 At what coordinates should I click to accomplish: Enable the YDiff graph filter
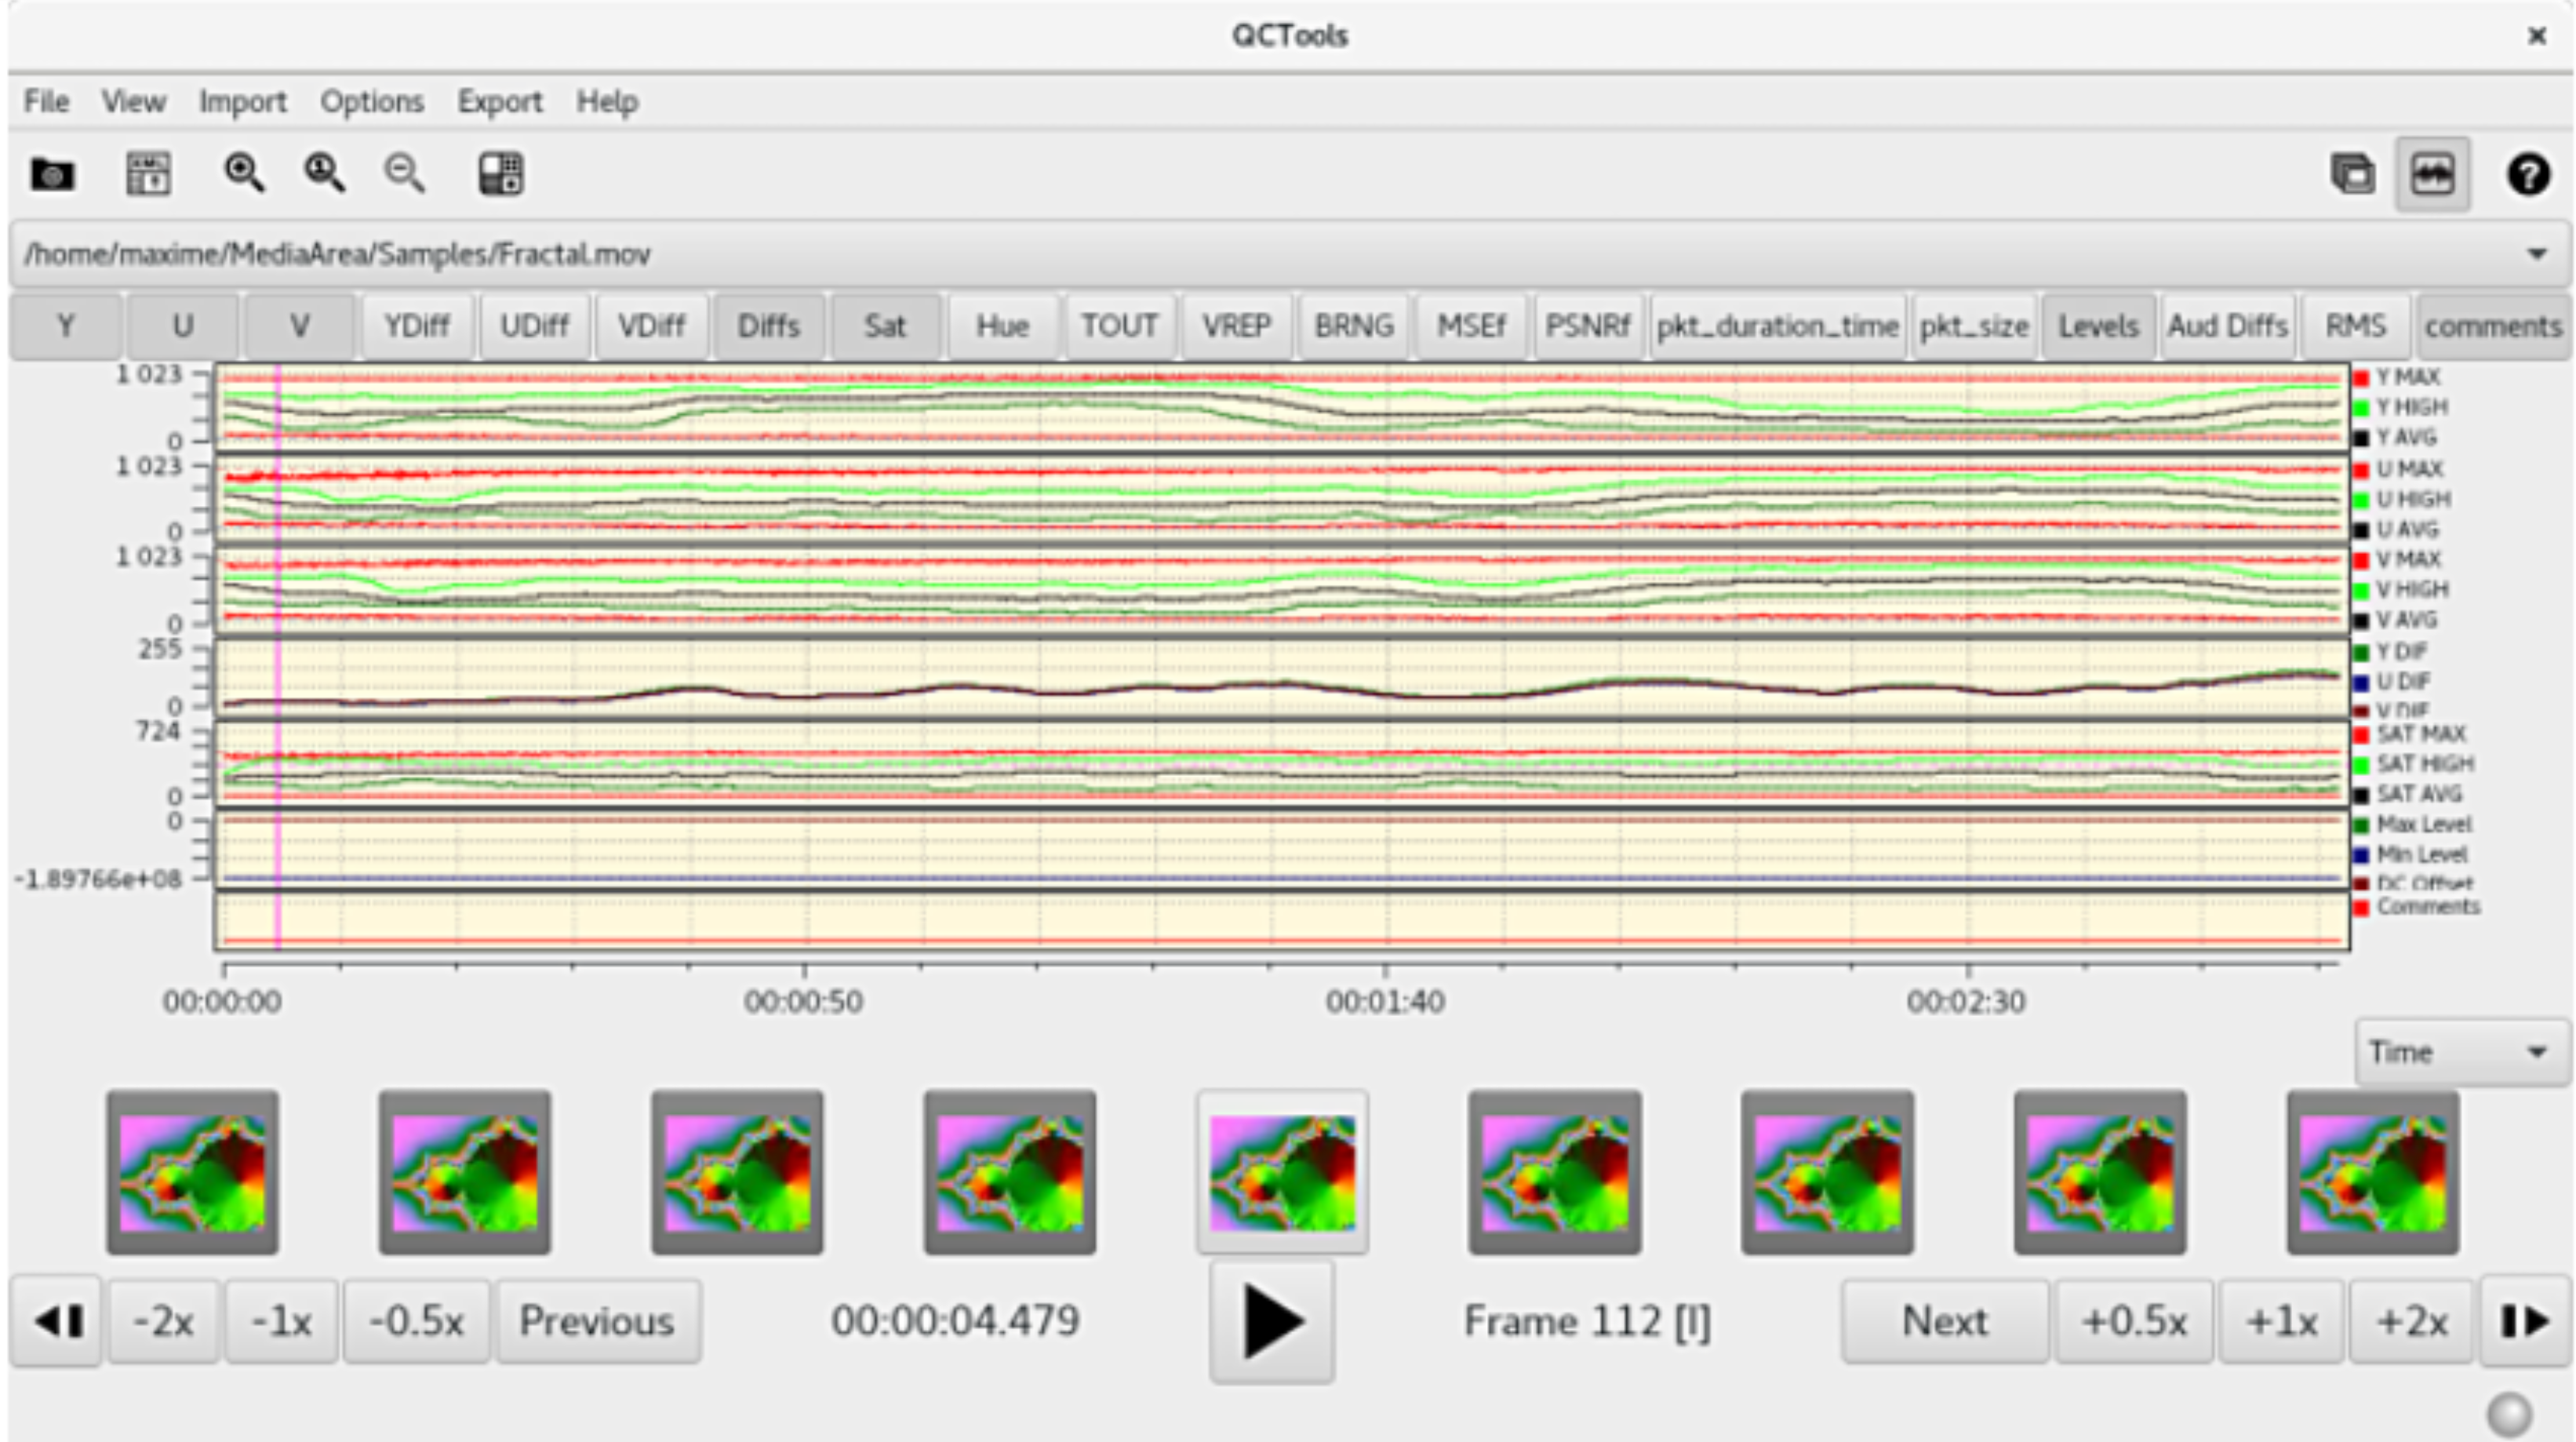(417, 326)
